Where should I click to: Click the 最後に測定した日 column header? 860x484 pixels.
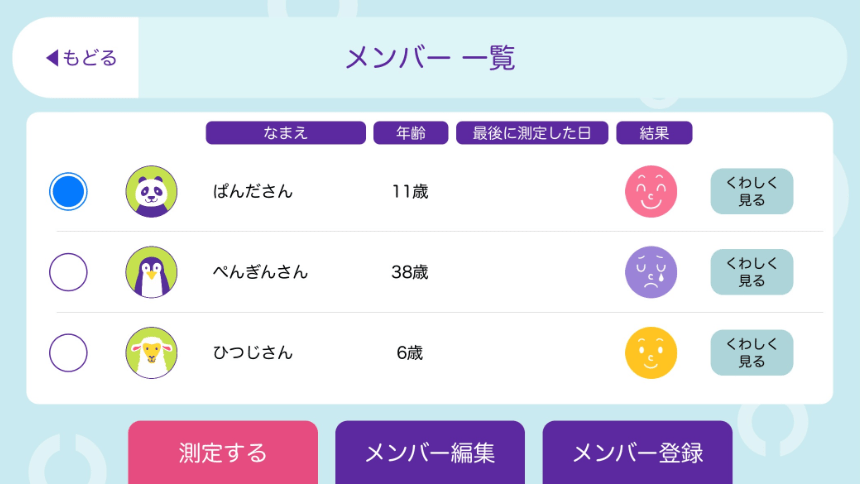tap(532, 133)
